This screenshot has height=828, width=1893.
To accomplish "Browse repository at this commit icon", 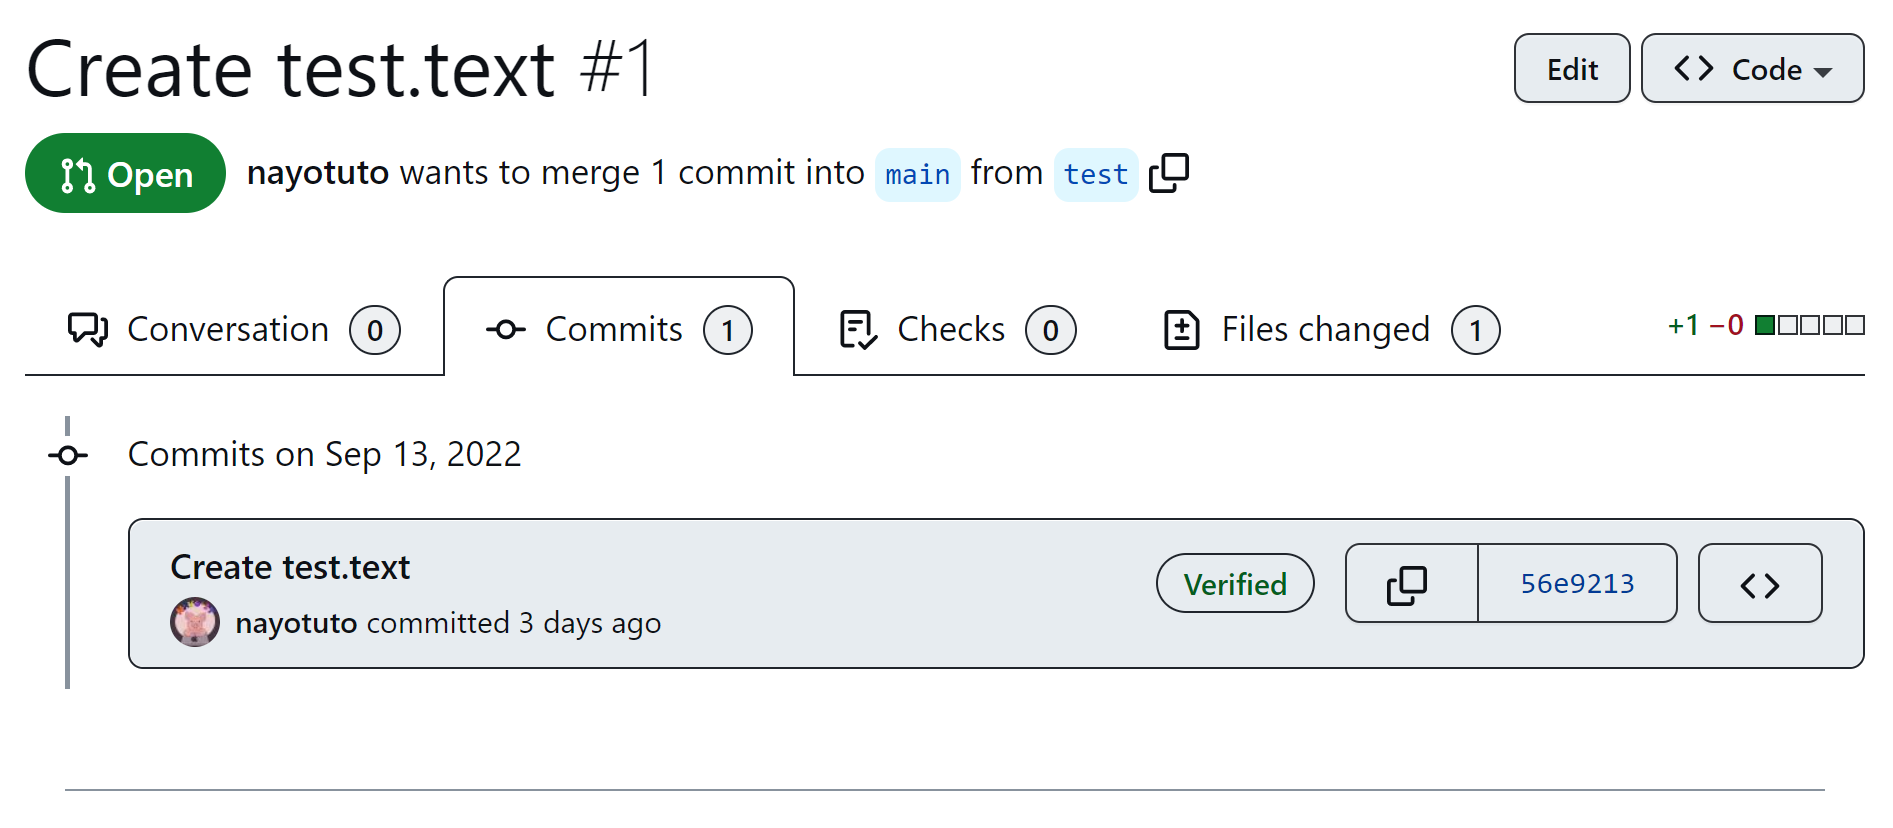I will [1759, 584].
